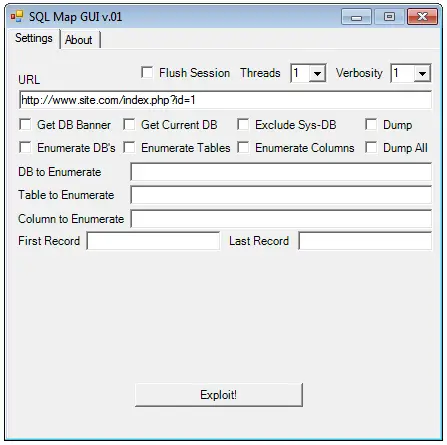The width and height of the screenshot is (447, 445).
Task: Focus the DB to Enumerate field
Action: pyautogui.click(x=281, y=172)
